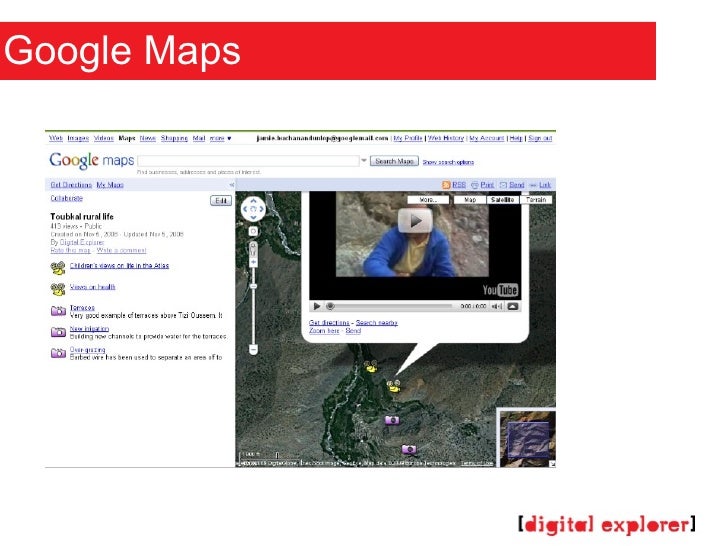
Task: Open the Web link in top navigation
Action: tap(56, 138)
